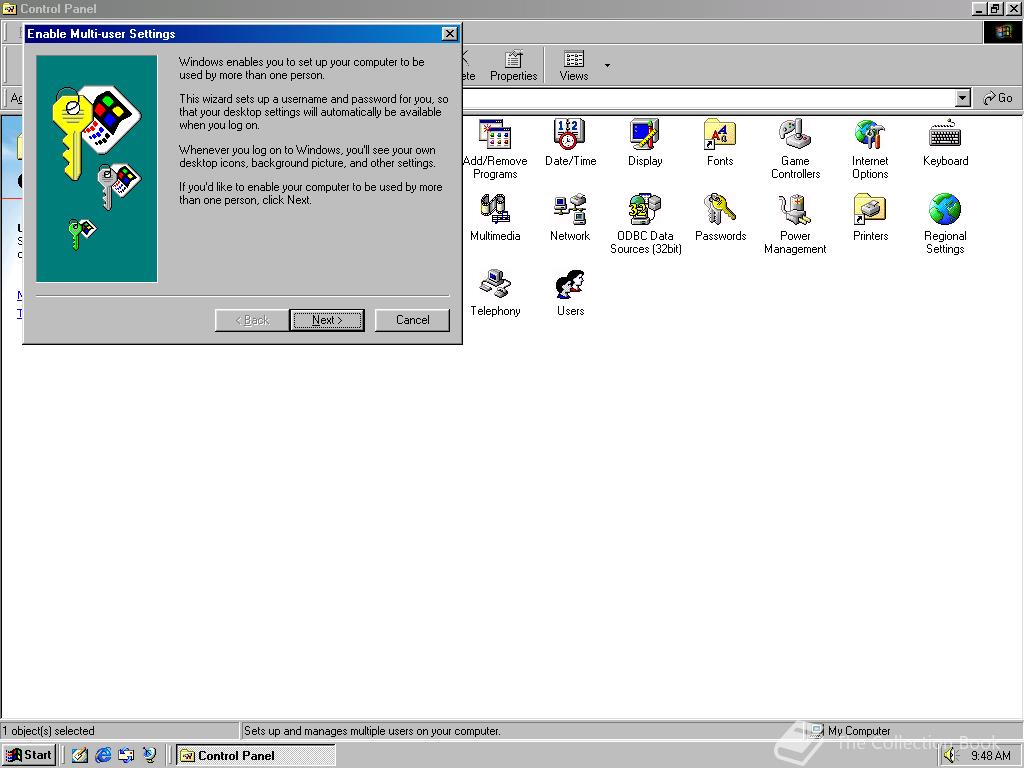The image size is (1024, 768).
Task: Click the '1 object(s) selected' status text
Action: [48, 731]
